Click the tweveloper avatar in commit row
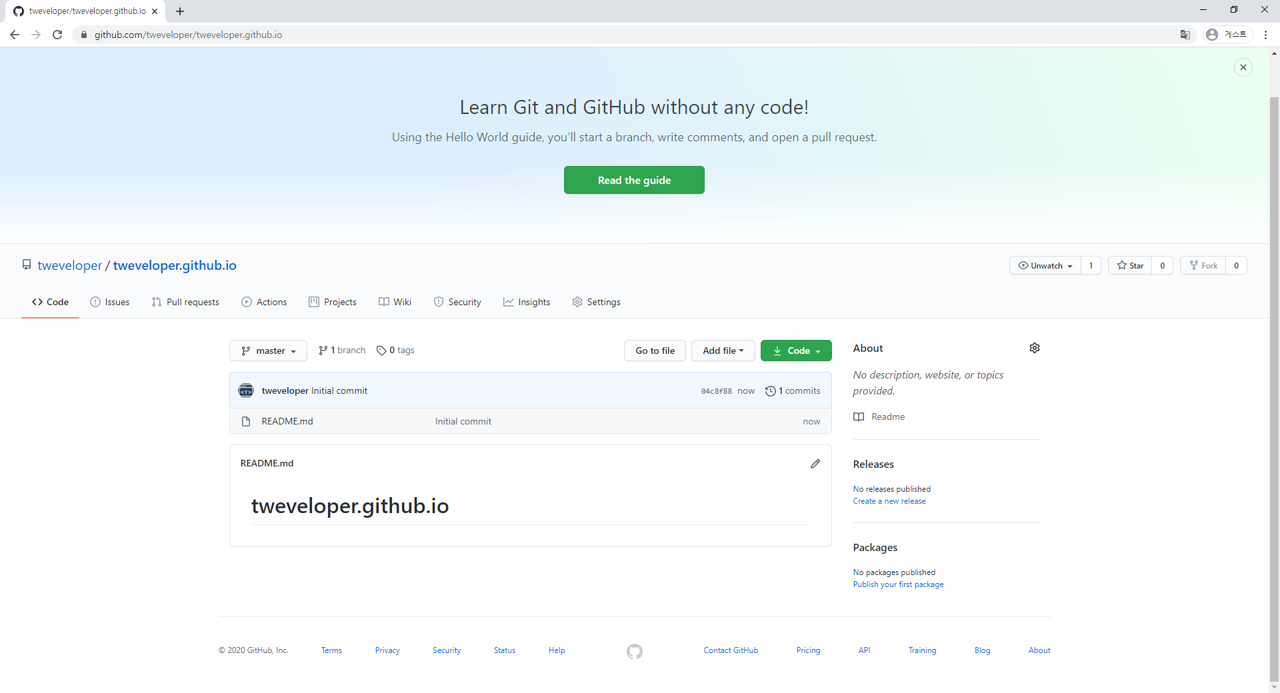Image resolution: width=1280 pixels, height=693 pixels. [x=246, y=391]
